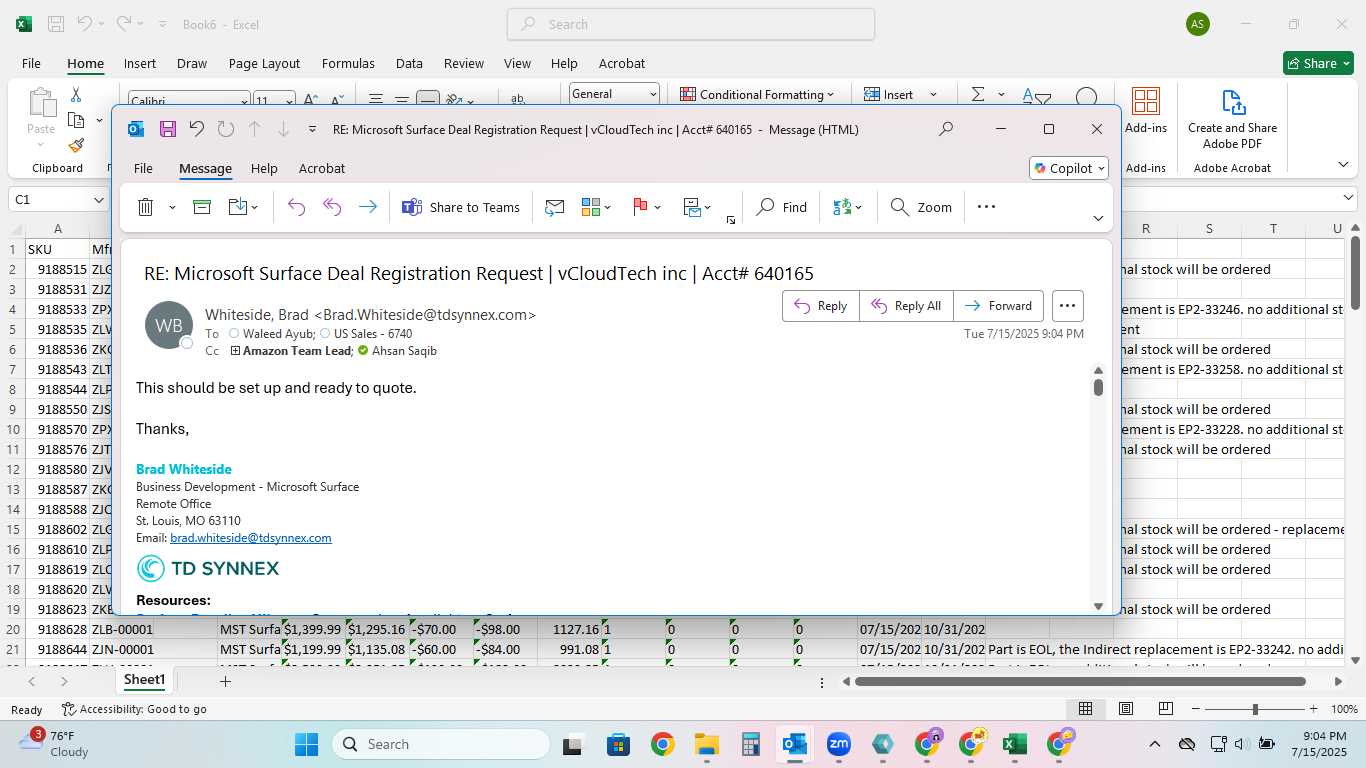
Task: Click the Share button in Excel
Action: pos(1318,63)
